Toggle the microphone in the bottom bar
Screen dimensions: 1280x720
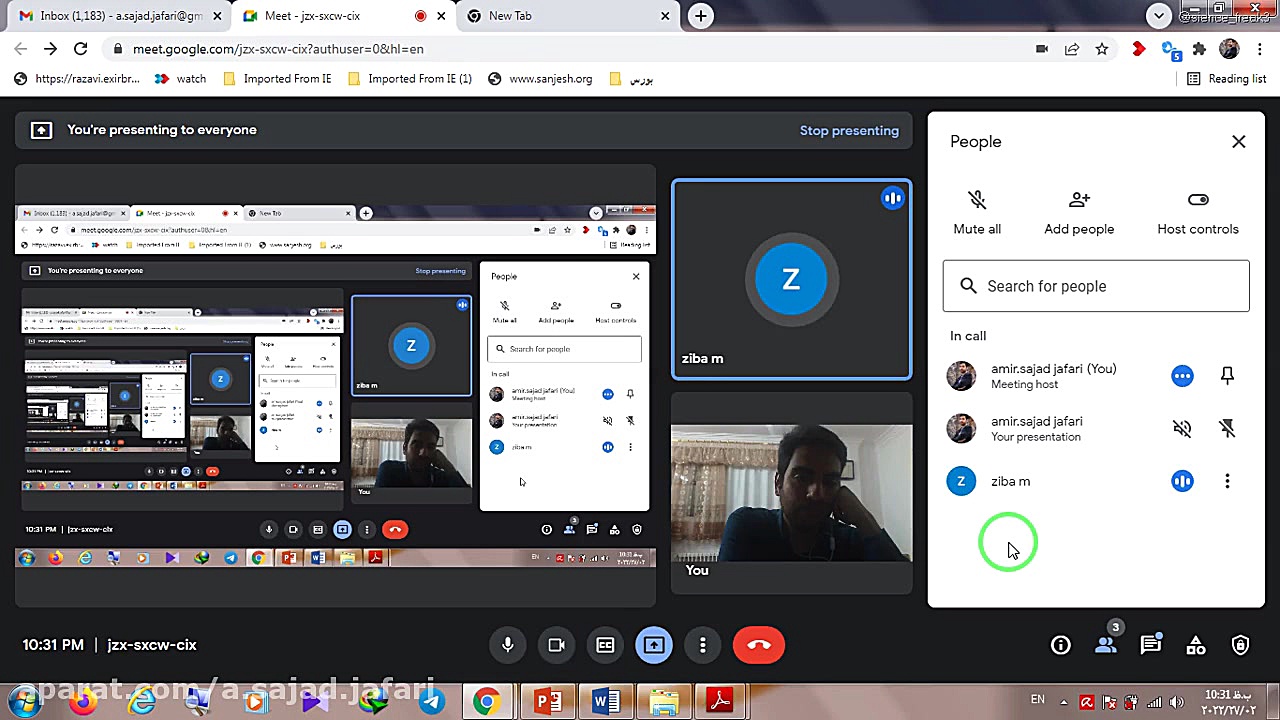[508, 645]
